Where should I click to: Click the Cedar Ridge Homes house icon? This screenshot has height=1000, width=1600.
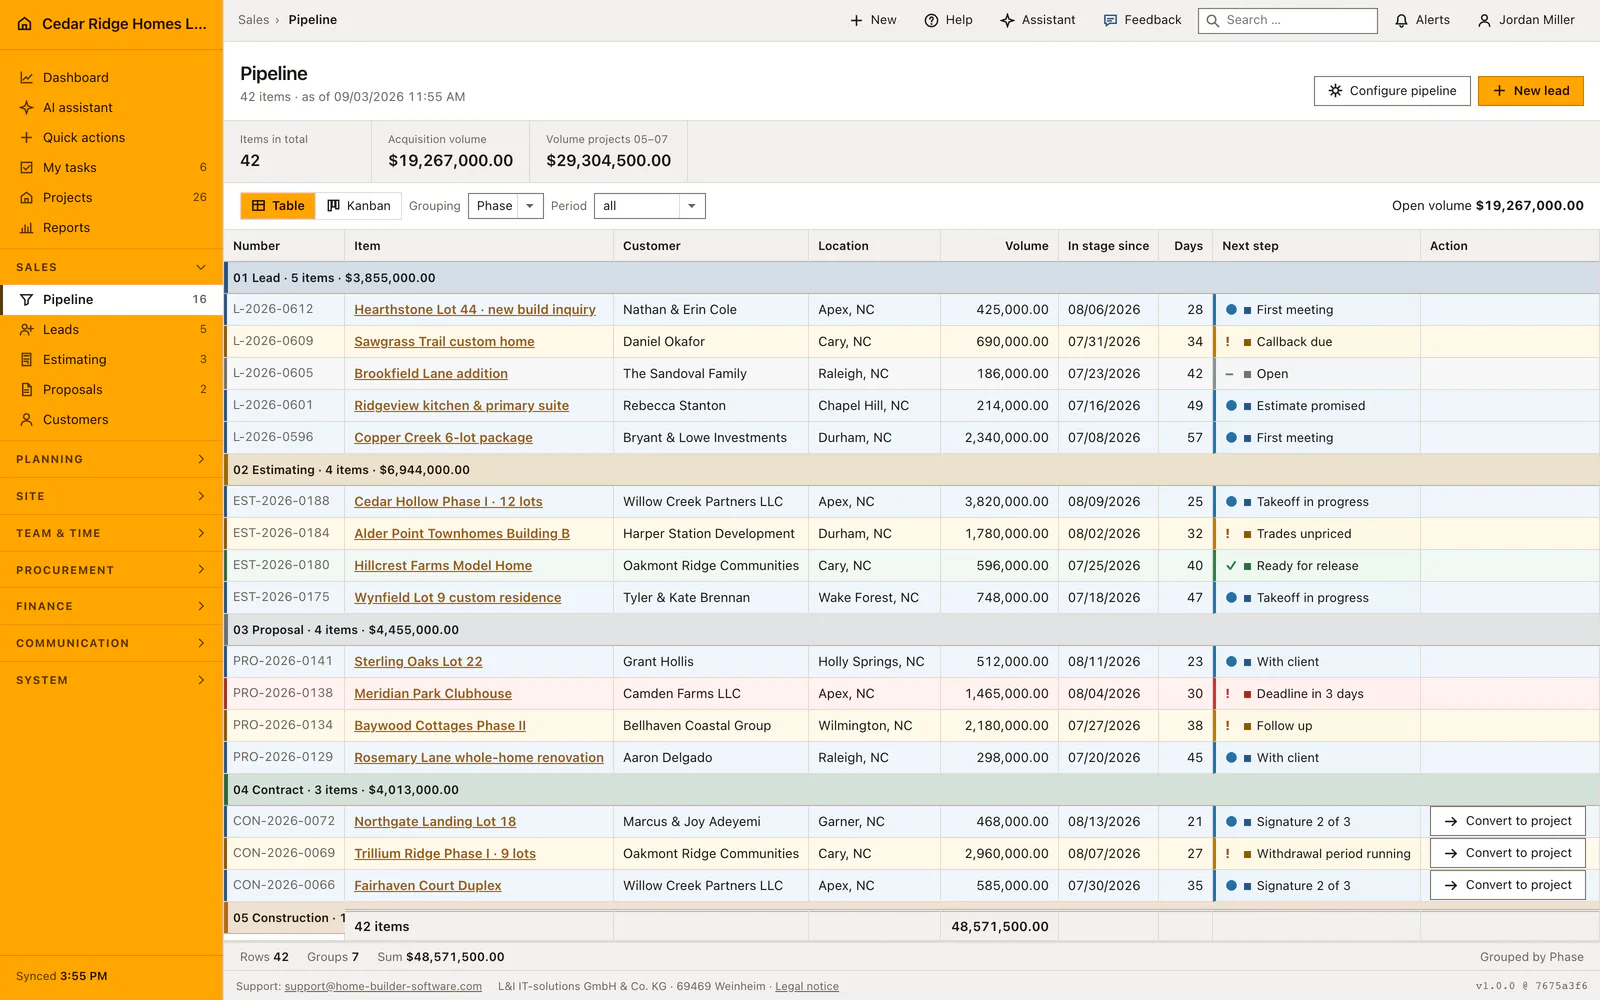point(25,24)
